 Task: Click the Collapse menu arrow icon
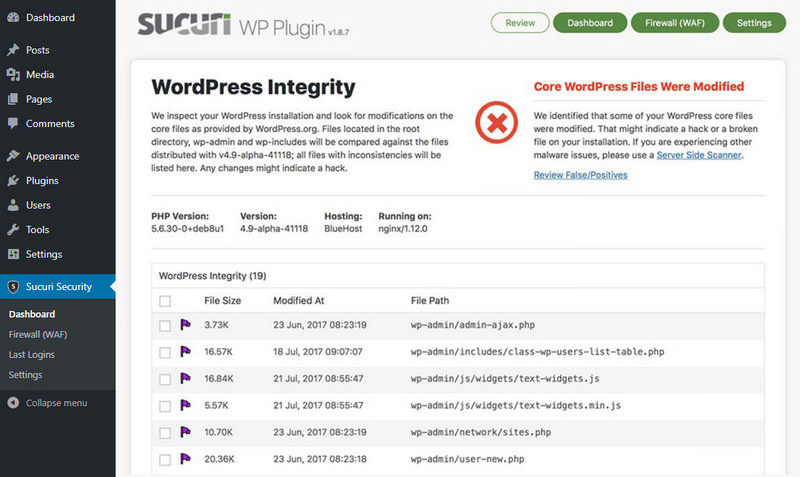coord(13,403)
